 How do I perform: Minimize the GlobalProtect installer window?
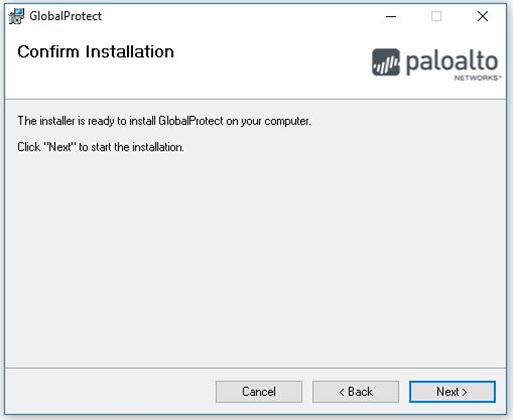coord(391,16)
